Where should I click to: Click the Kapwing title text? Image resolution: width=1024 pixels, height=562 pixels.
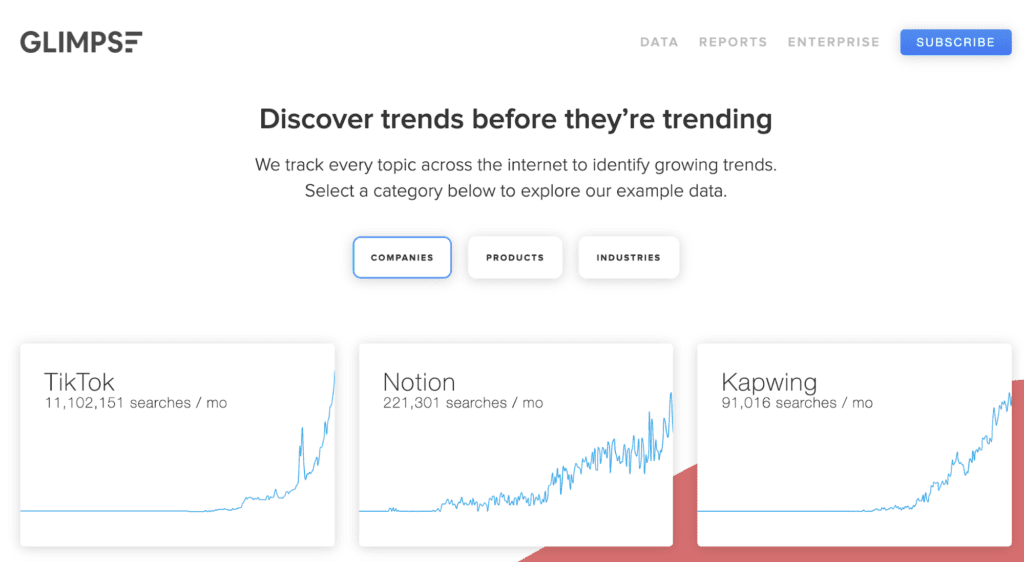(769, 382)
